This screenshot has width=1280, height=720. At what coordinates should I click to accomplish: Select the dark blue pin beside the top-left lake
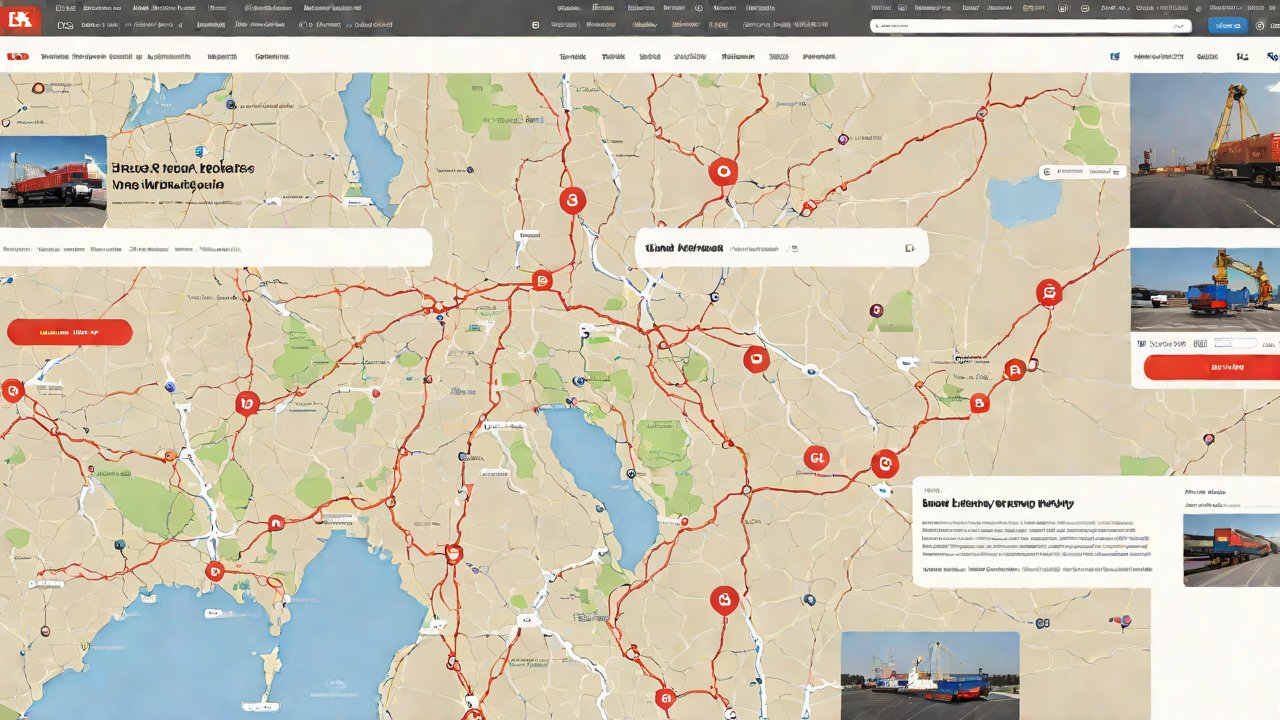click(231, 104)
